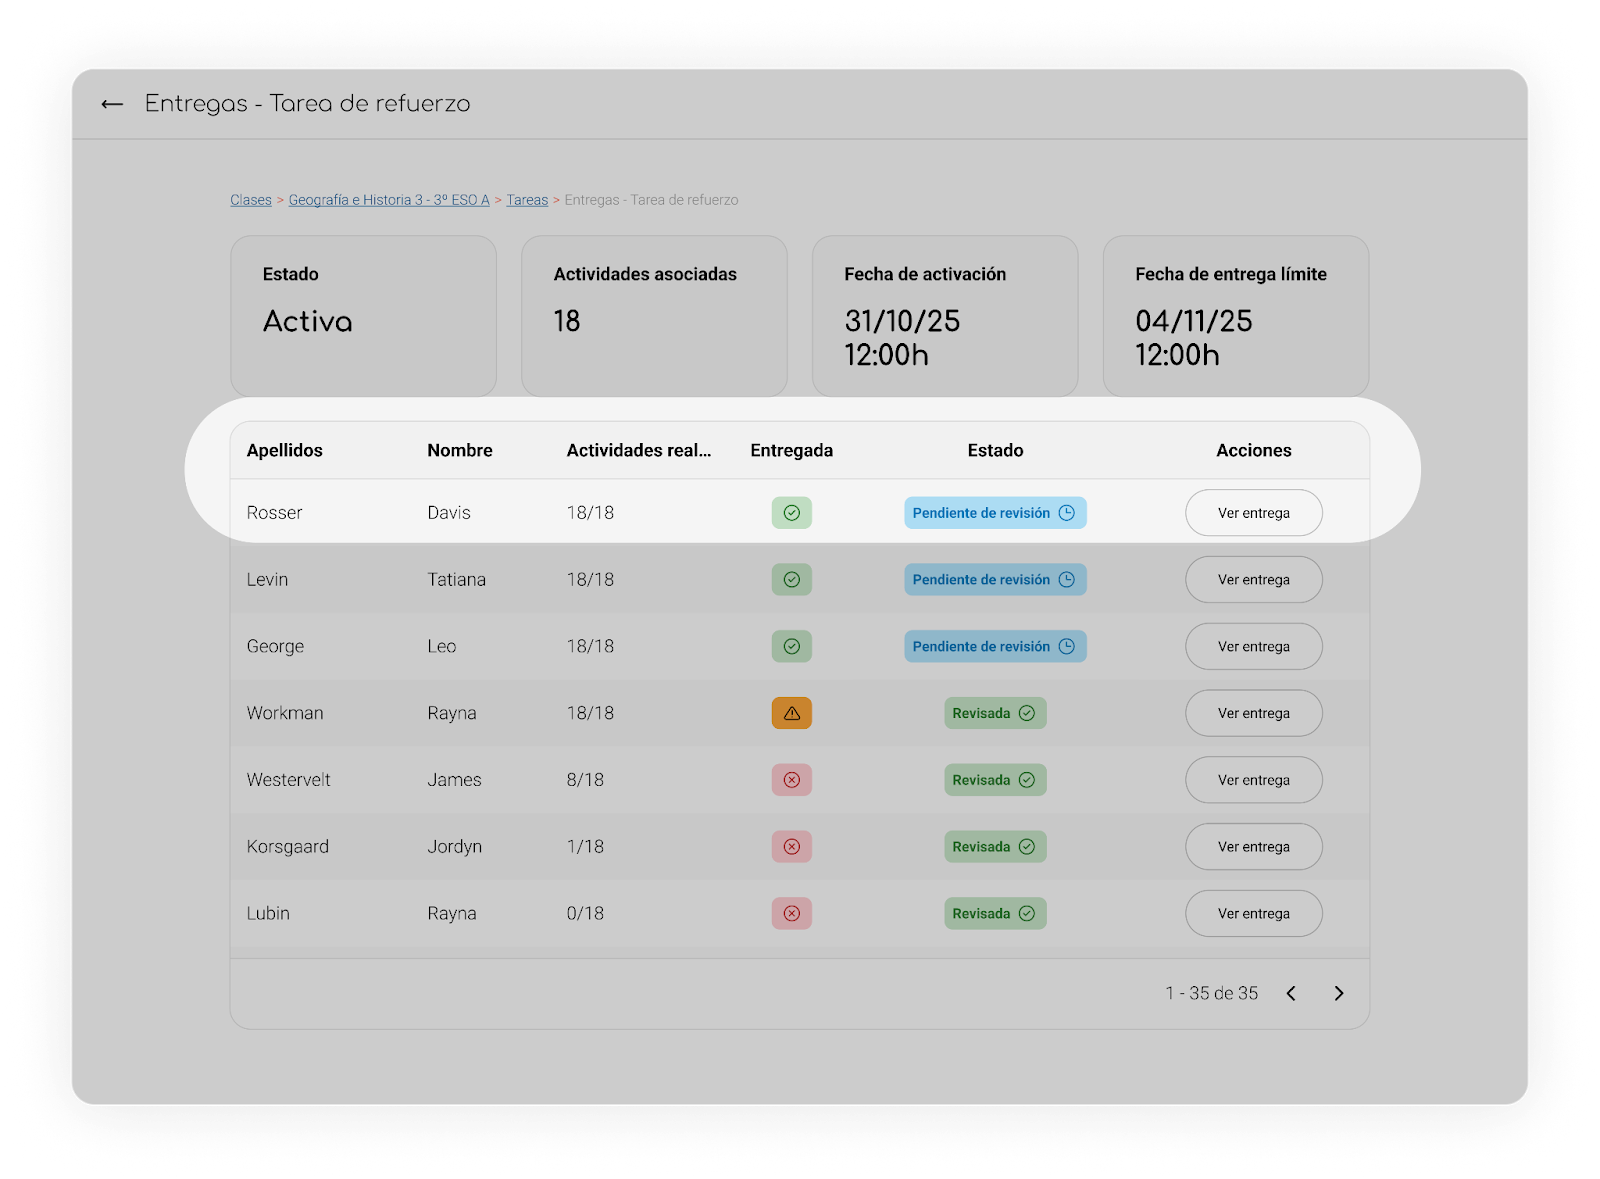This screenshot has width=1600, height=1179.
Task: Go to the previous page of results
Action: [1291, 993]
